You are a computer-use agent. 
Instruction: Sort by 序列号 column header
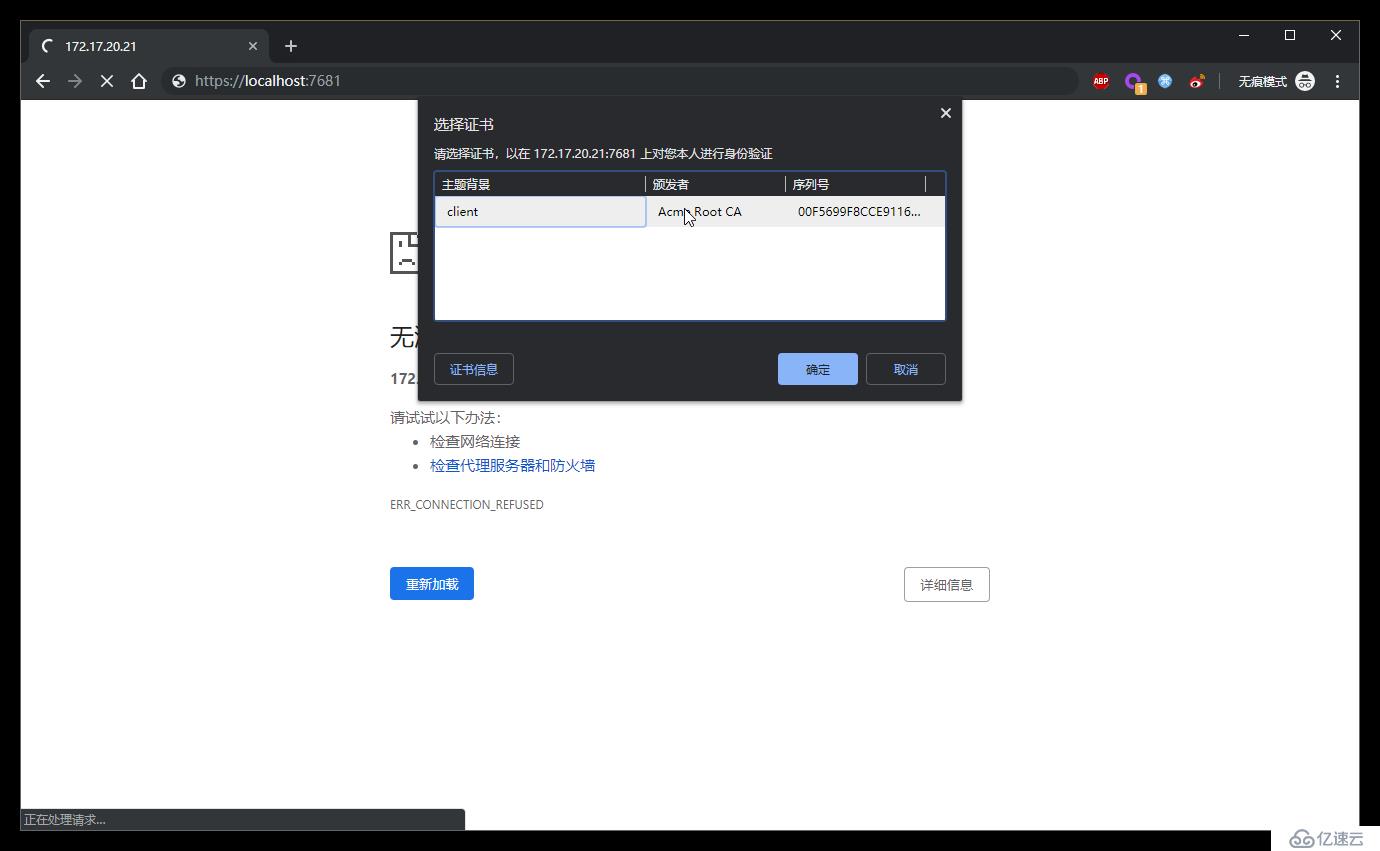tap(856, 184)
